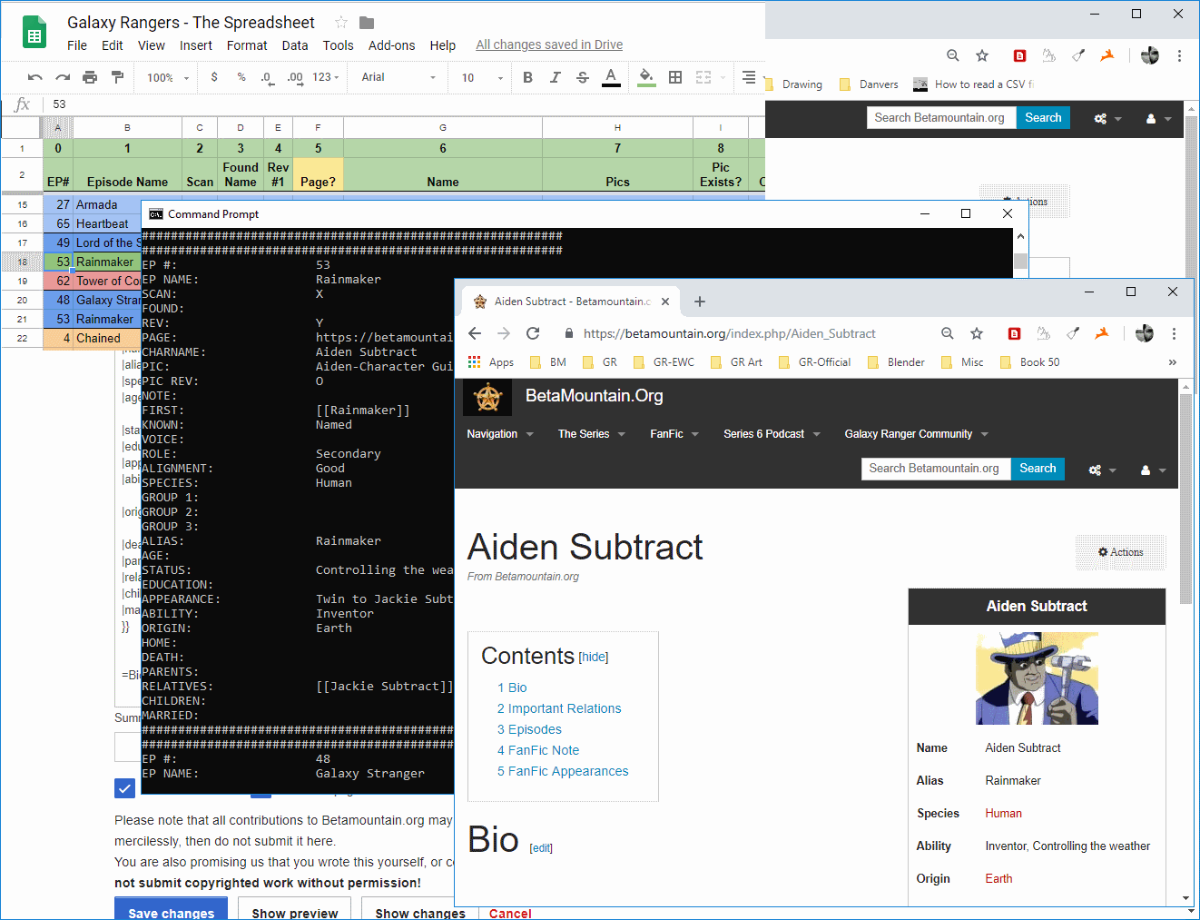Click the increase decimal places icon

295,77
